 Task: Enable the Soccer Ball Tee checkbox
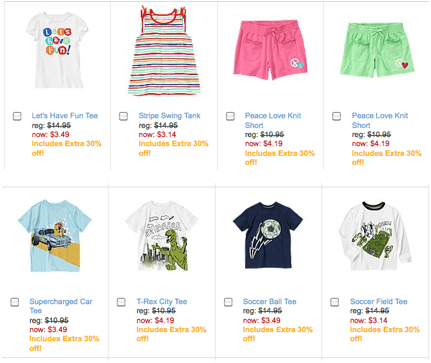pyautogui.click(x=228, y=302)
